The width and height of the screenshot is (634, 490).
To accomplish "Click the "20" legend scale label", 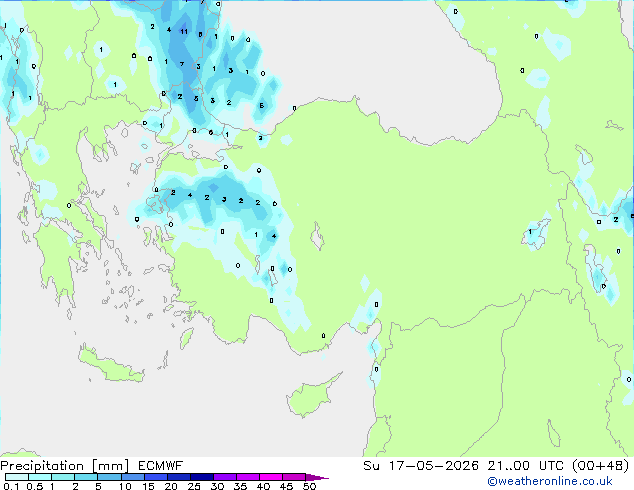I will tap(171, 486).
